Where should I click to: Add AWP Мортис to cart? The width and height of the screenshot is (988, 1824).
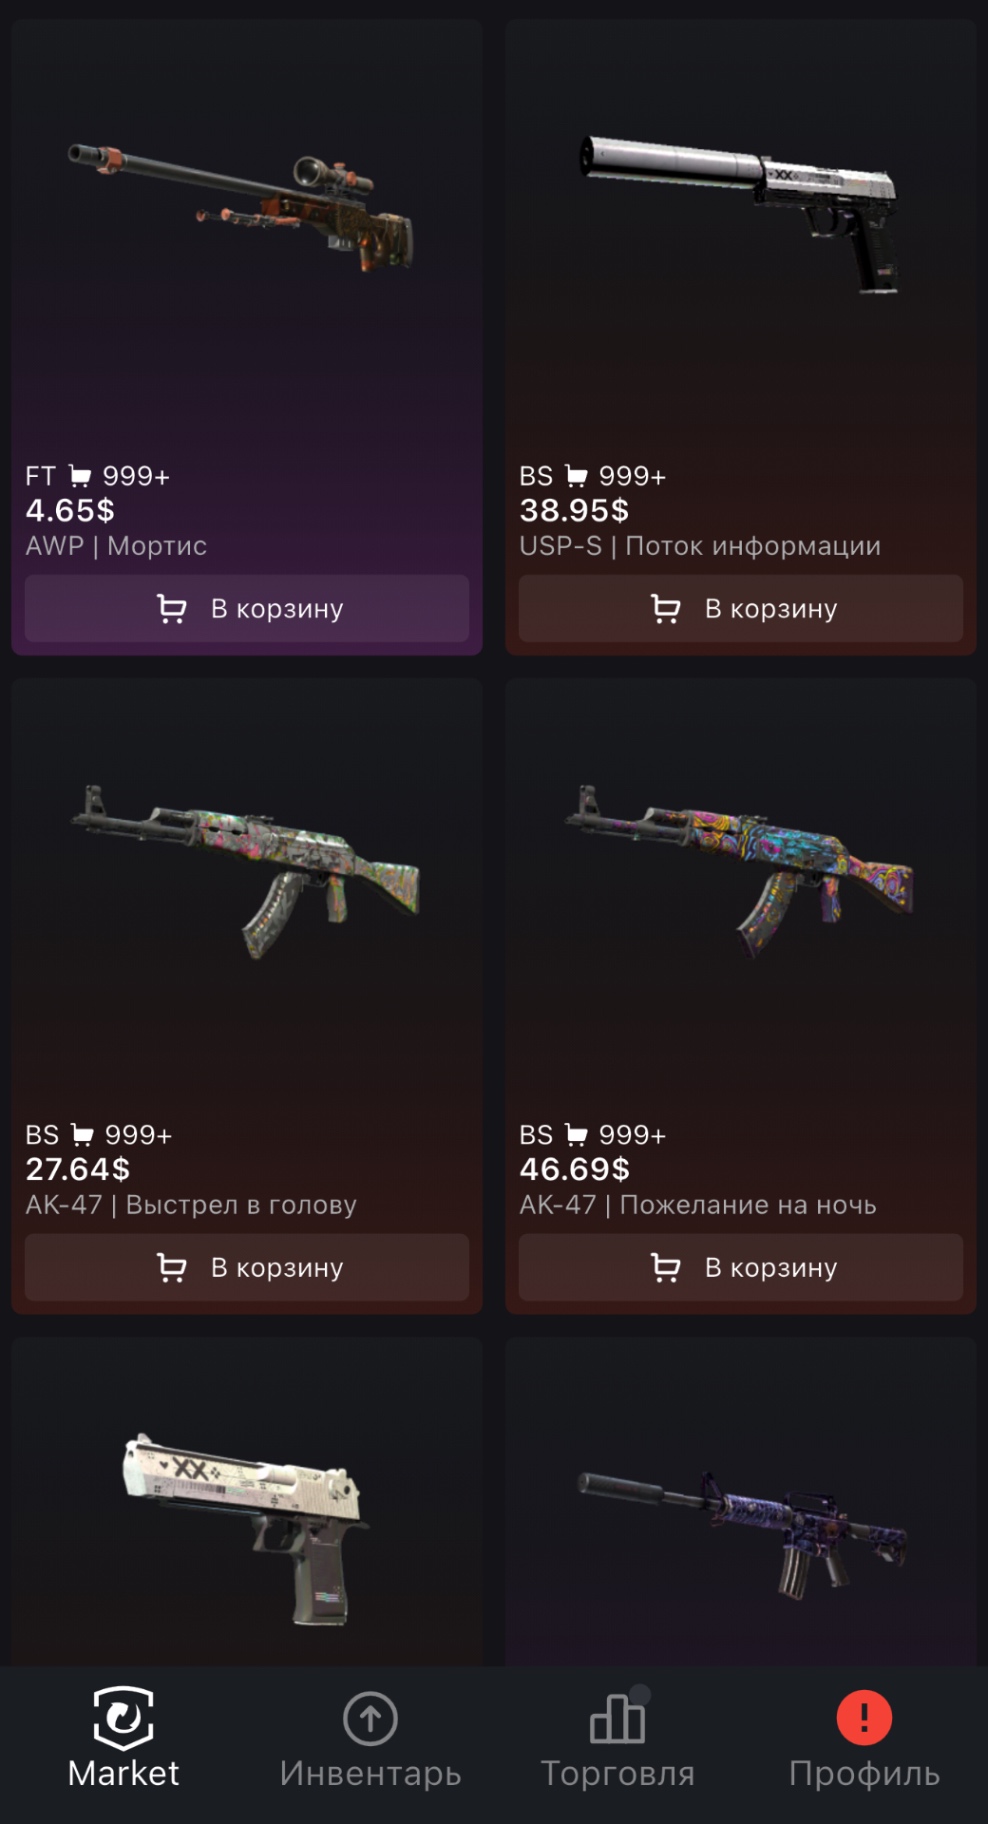point(247,608)
